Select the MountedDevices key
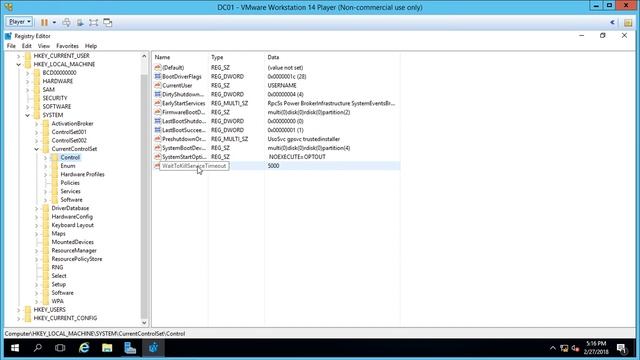 tap(72, 242)
